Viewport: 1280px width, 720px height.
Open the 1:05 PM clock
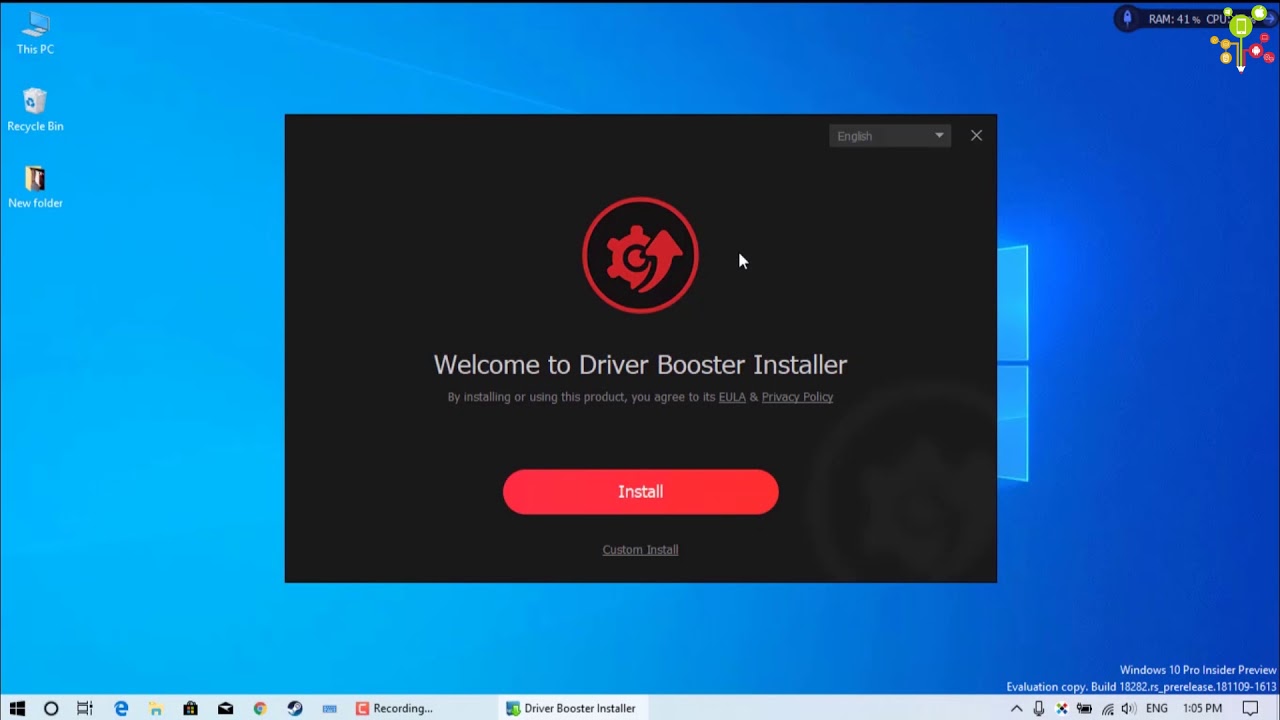point(1202,708)
